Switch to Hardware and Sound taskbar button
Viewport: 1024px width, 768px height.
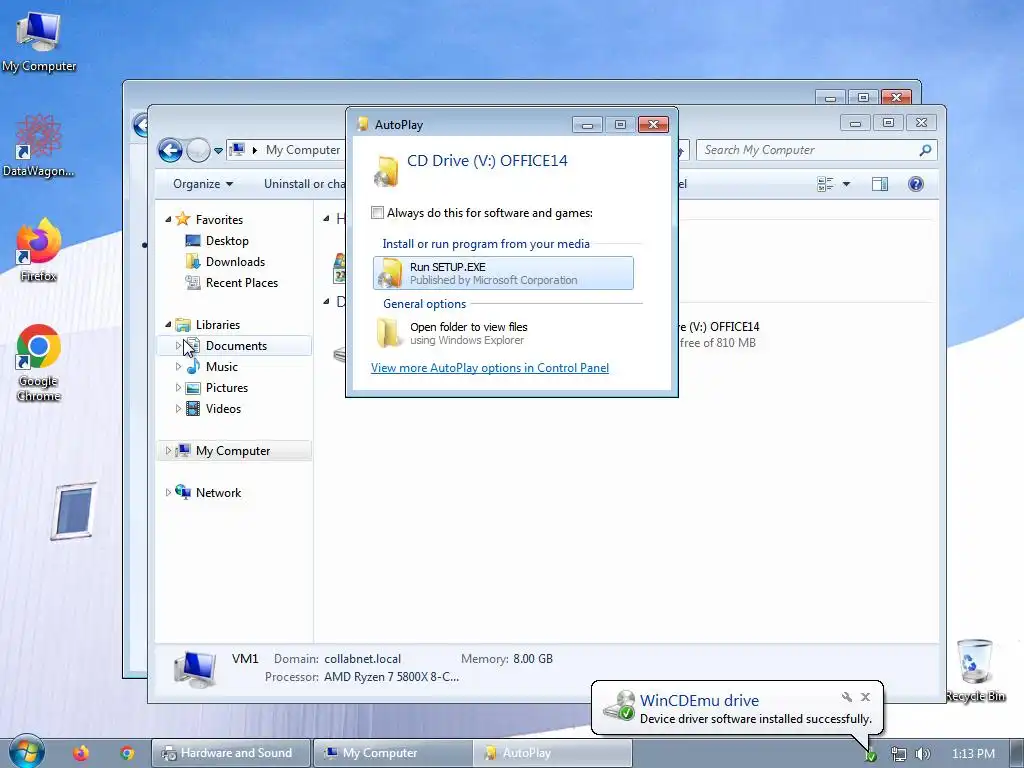click(231, 754)
